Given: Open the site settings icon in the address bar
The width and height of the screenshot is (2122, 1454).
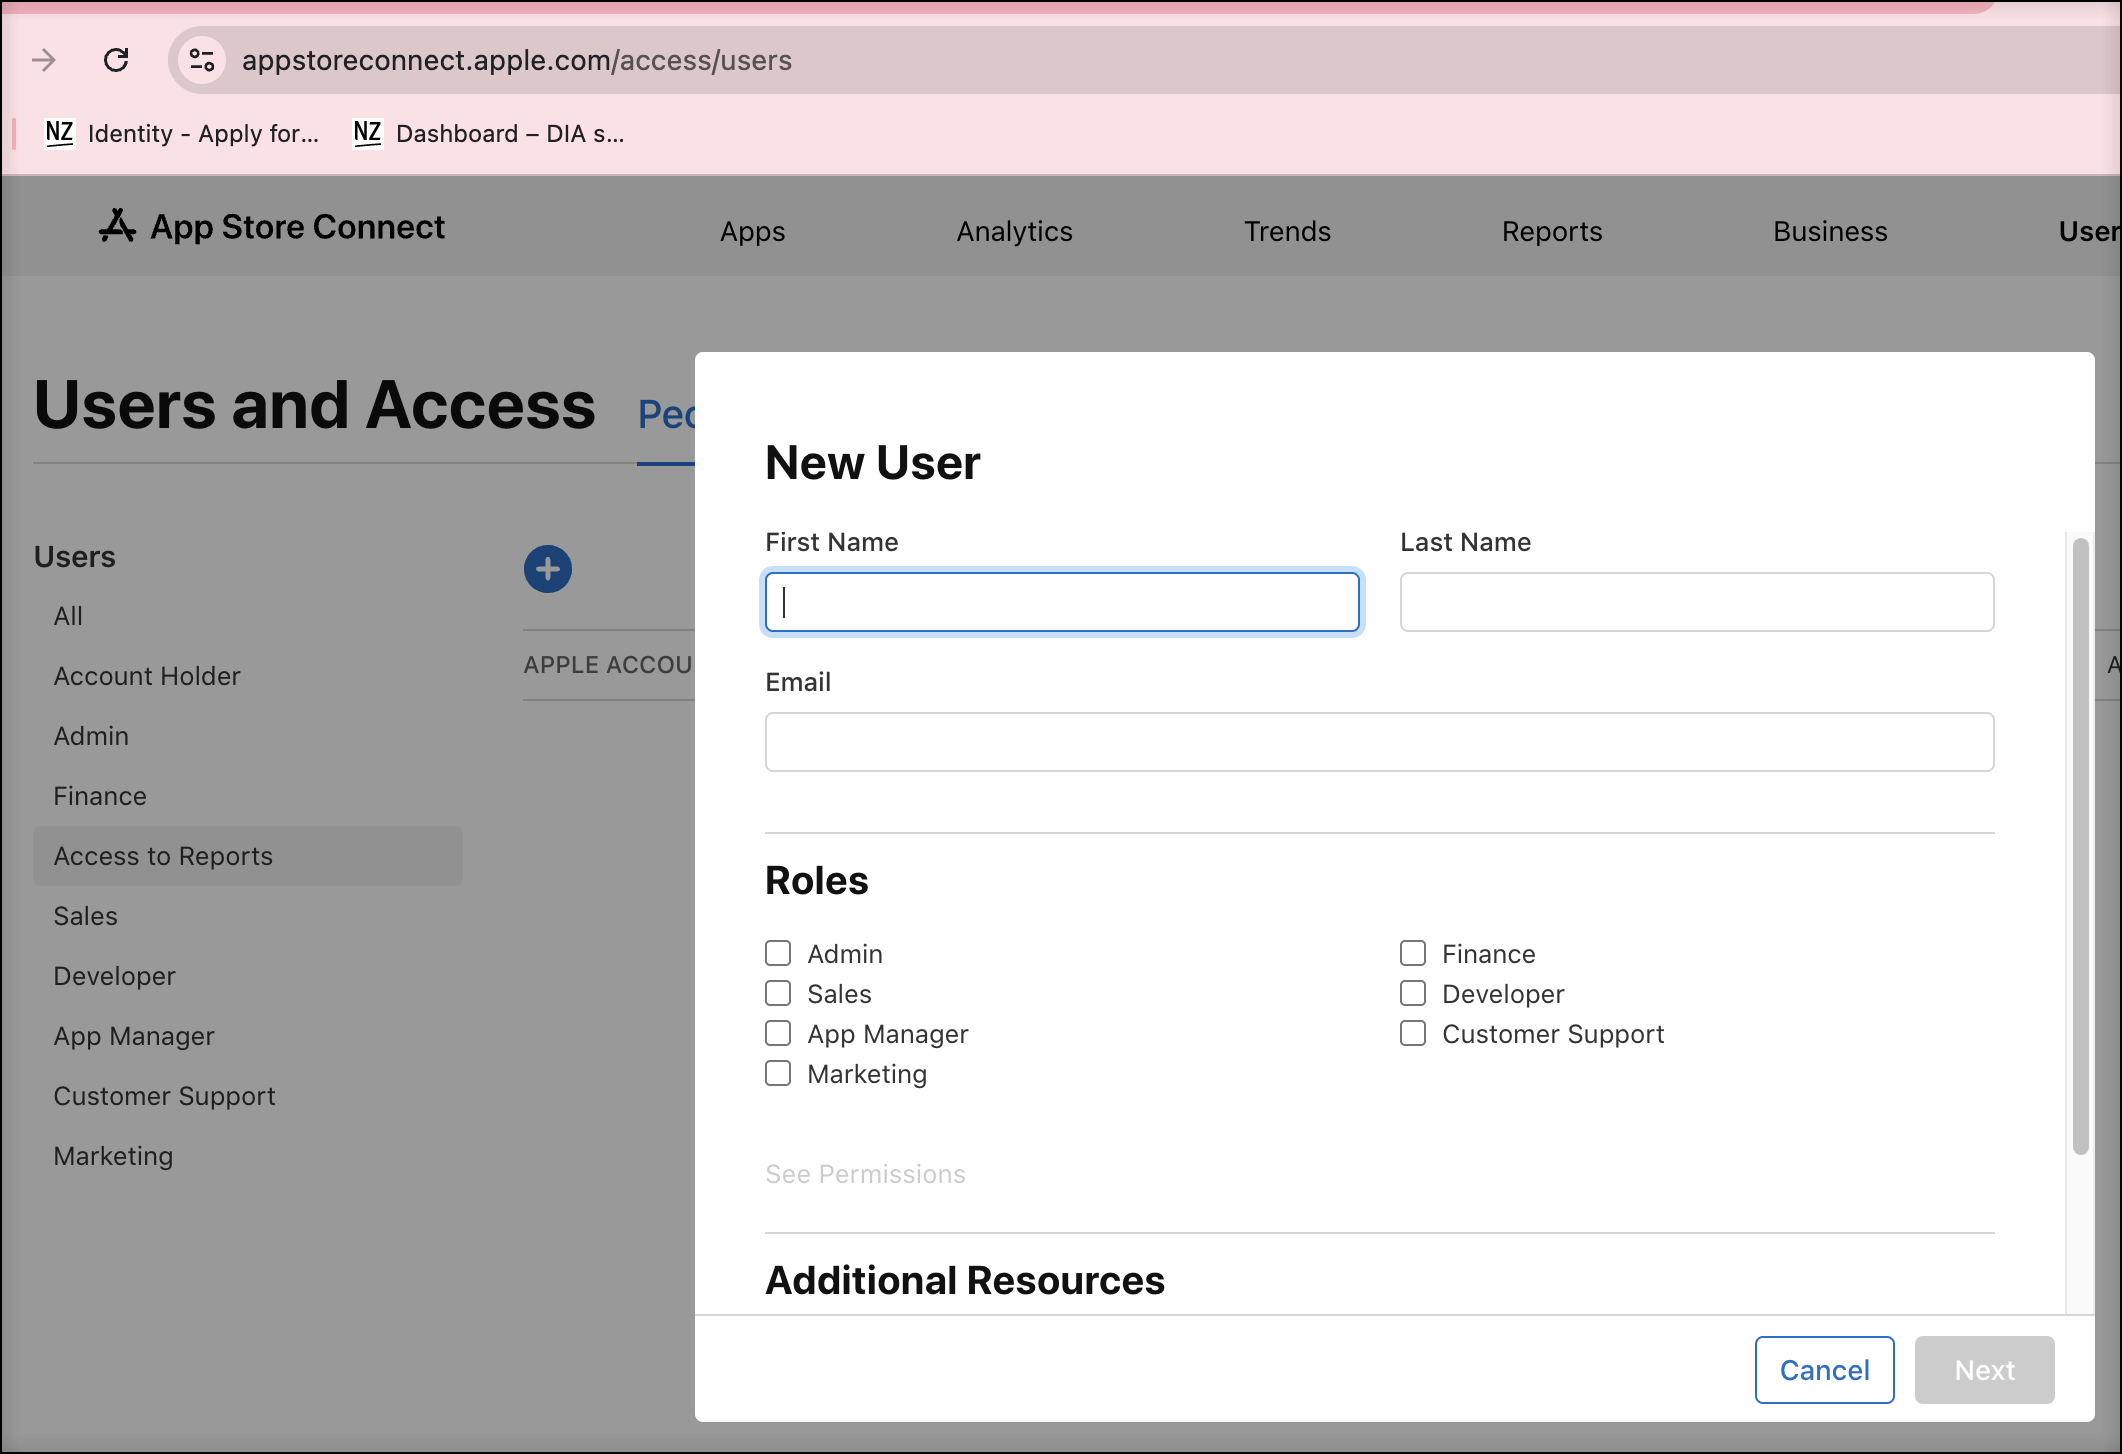Looking at the screenshot, I should click(x=202, y=60).
